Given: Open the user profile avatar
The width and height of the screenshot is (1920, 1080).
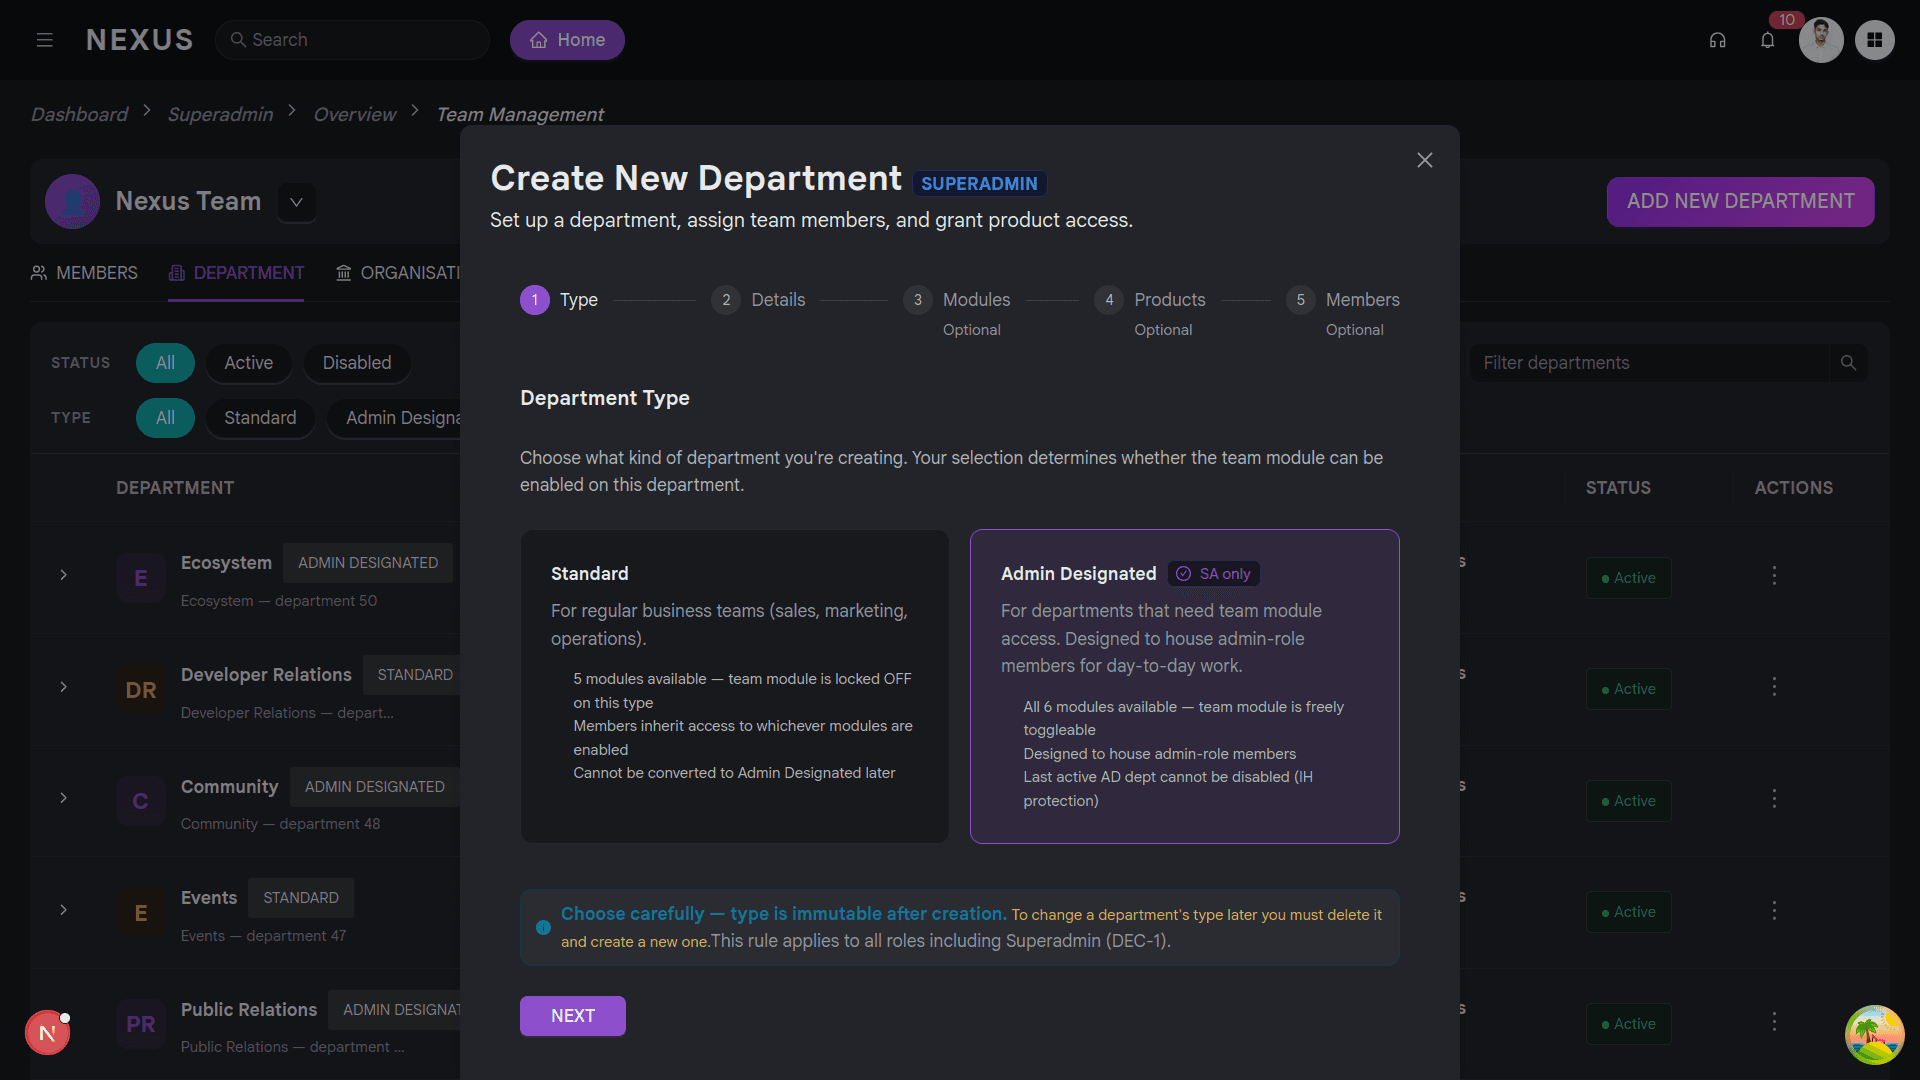Looking at the screenshot, I should click(x=1821, y=40).
